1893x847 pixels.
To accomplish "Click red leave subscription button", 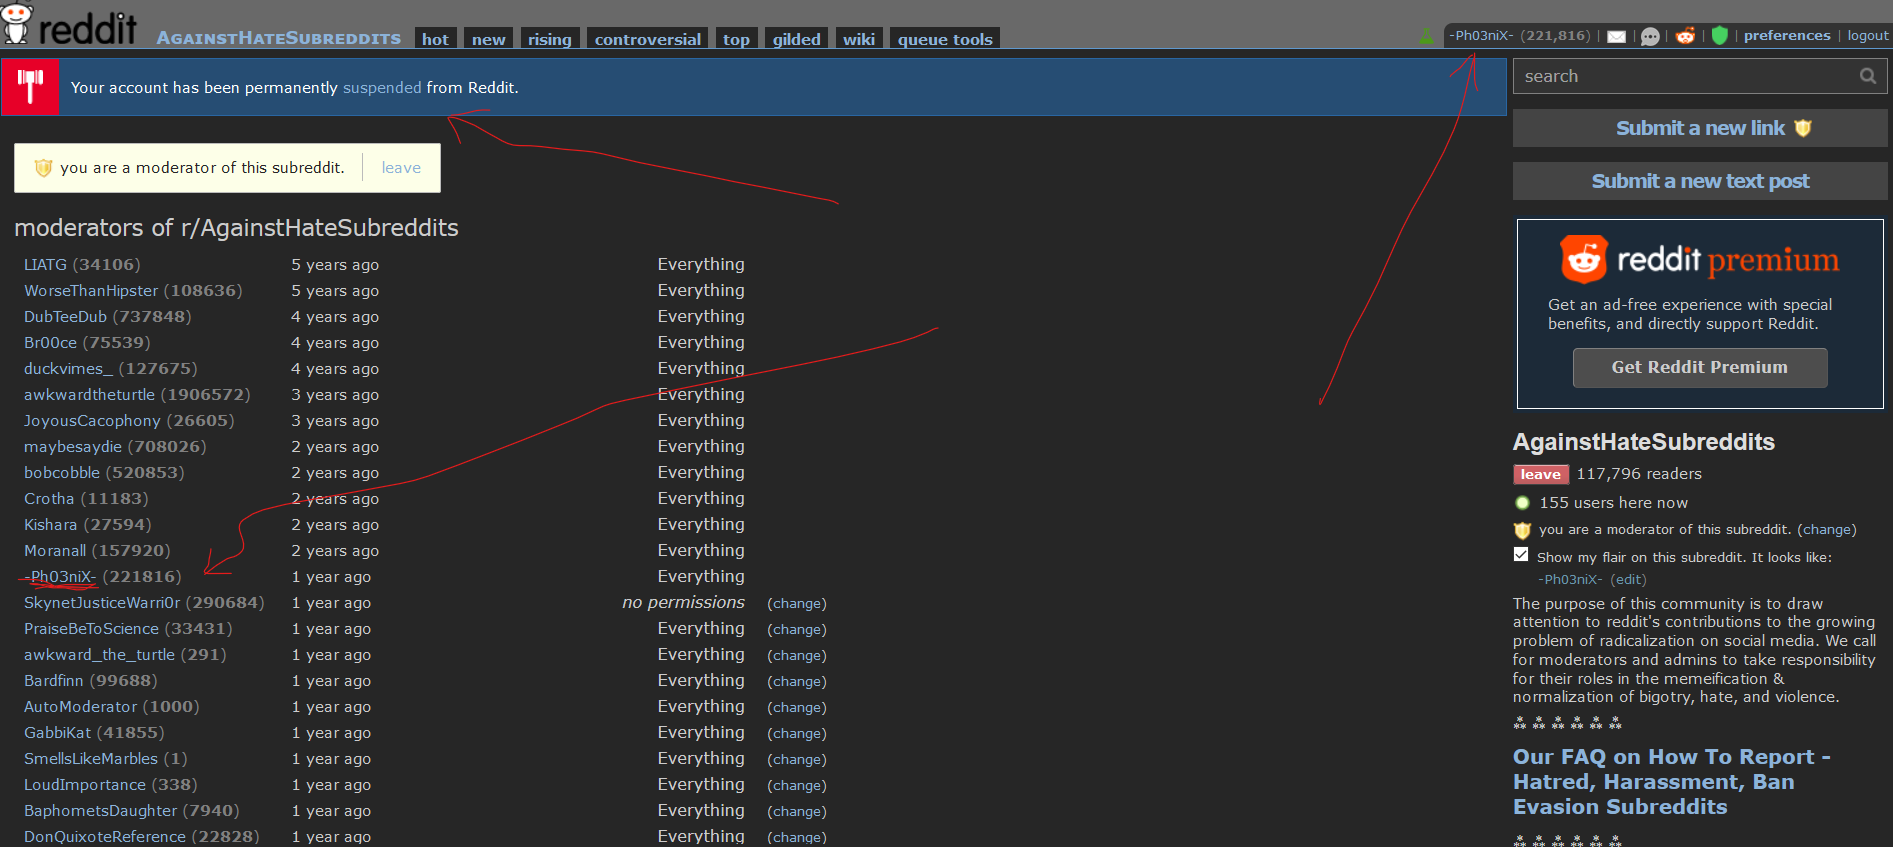I will click(x=1541, y=474).
